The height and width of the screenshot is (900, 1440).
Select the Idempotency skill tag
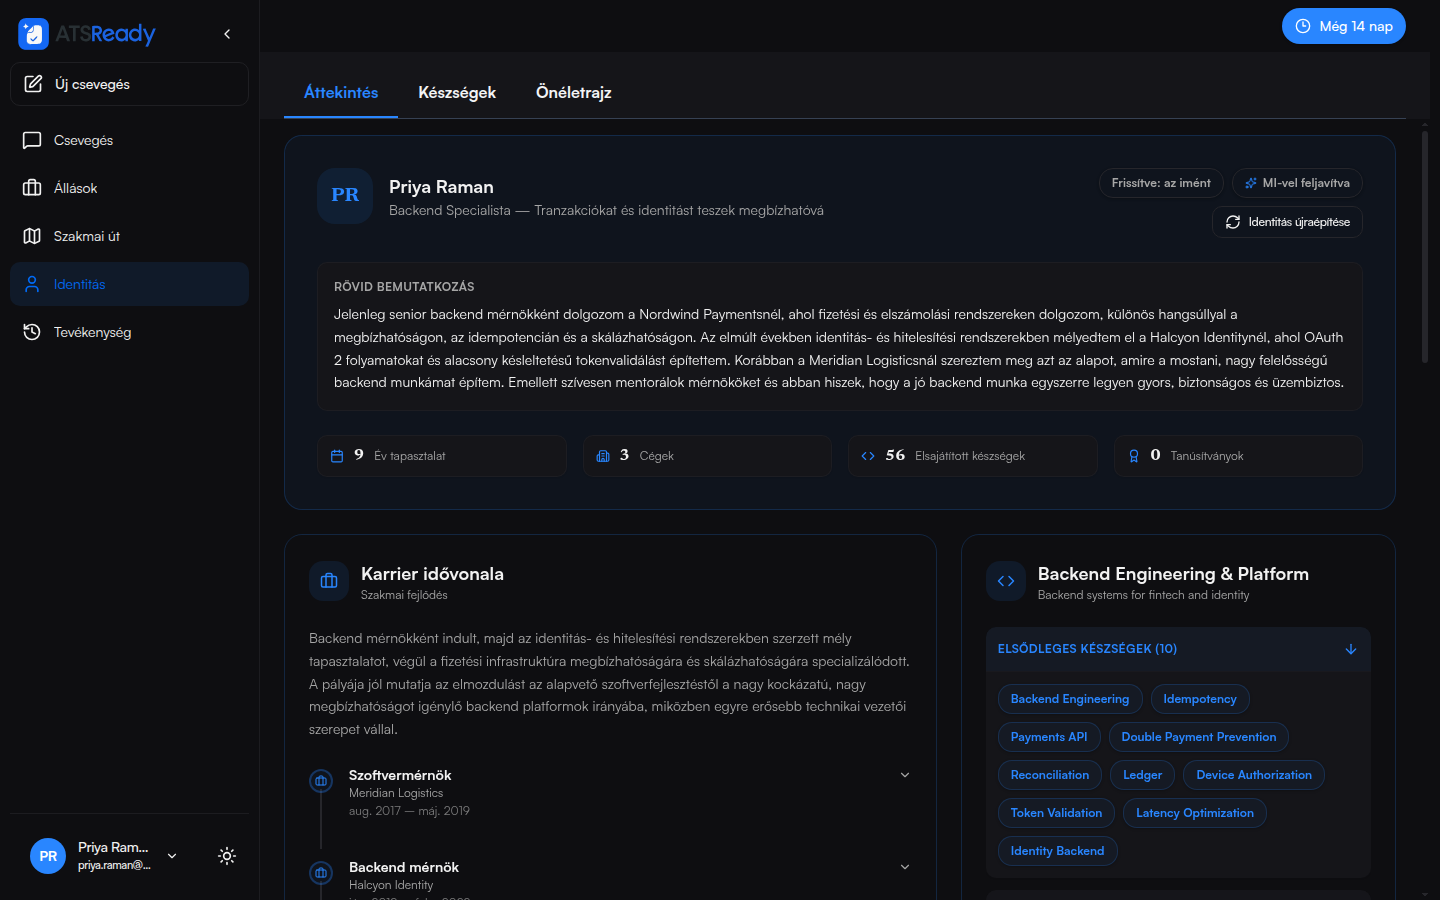1200,699
